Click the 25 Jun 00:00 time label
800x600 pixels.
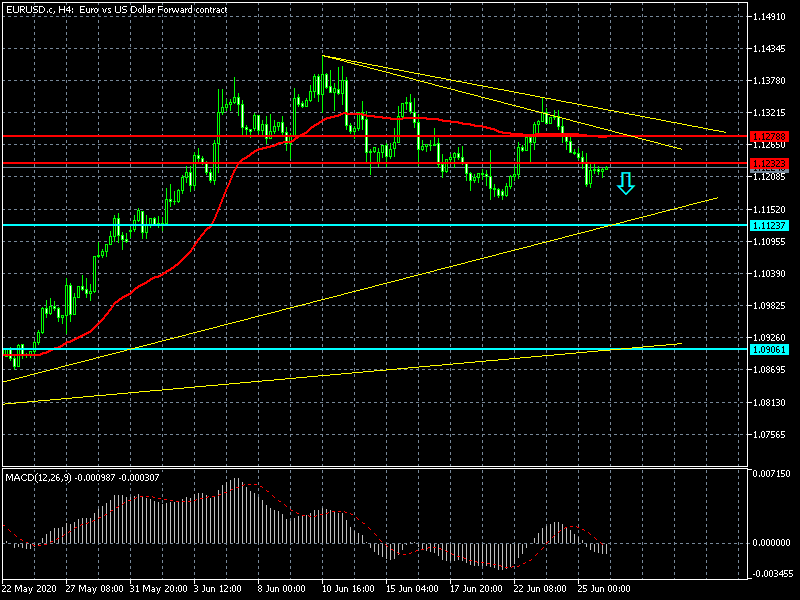(604, 589)
